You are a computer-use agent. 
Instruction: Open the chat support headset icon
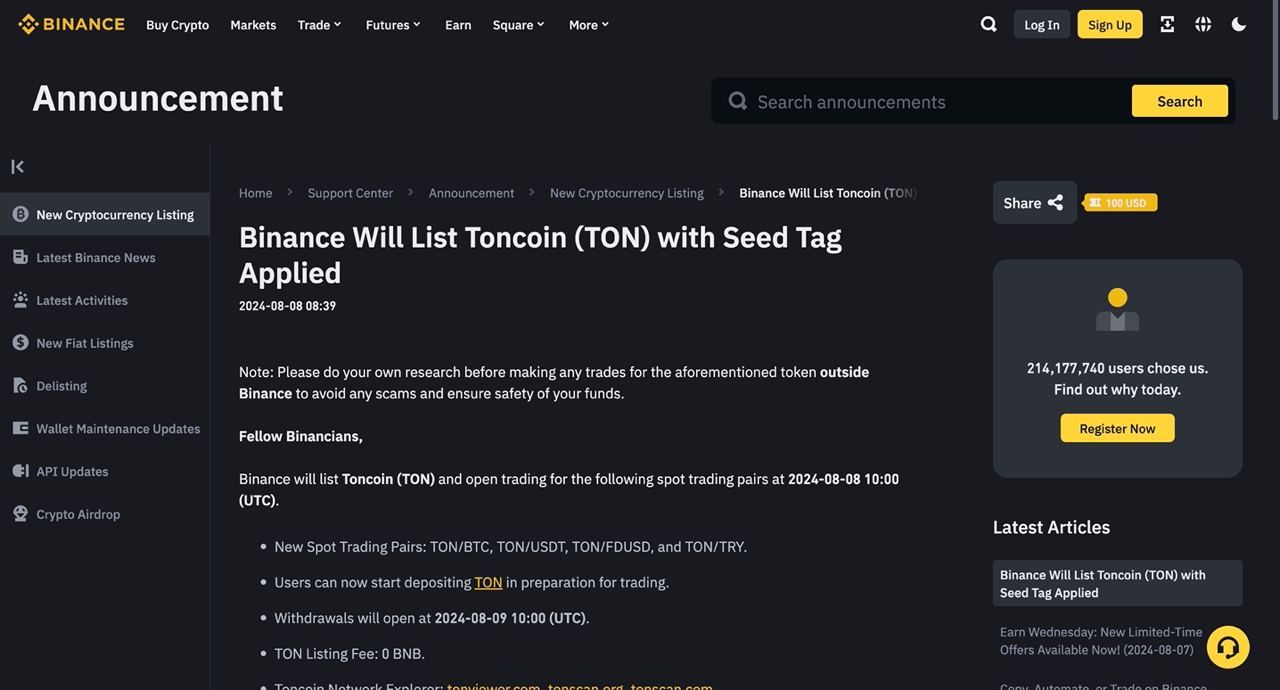pyautogui.click(x=1228, y=647)
